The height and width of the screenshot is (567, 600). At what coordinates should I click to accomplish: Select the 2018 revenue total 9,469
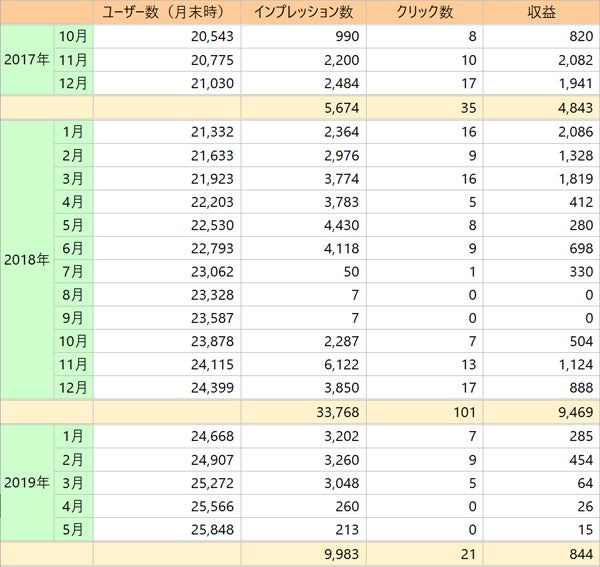click(541, 411)
